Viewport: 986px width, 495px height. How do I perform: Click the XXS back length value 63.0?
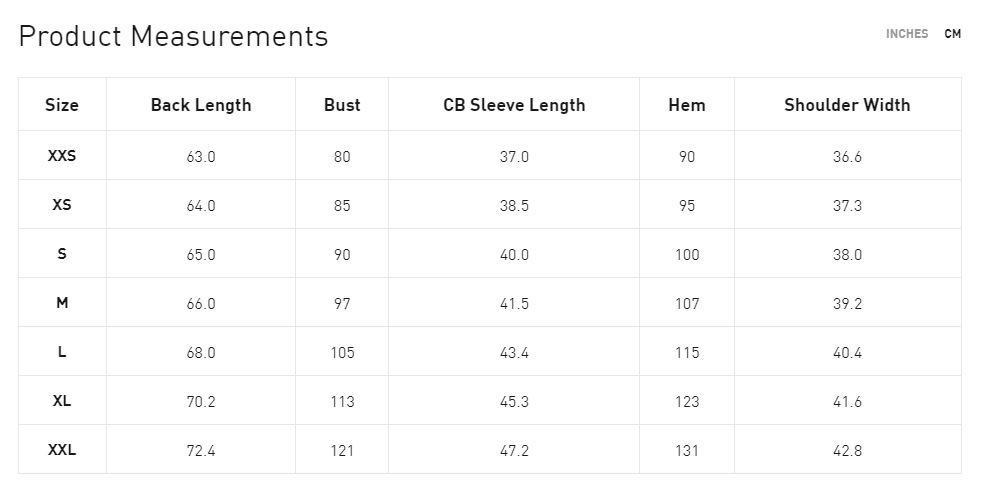pos(201,157)
